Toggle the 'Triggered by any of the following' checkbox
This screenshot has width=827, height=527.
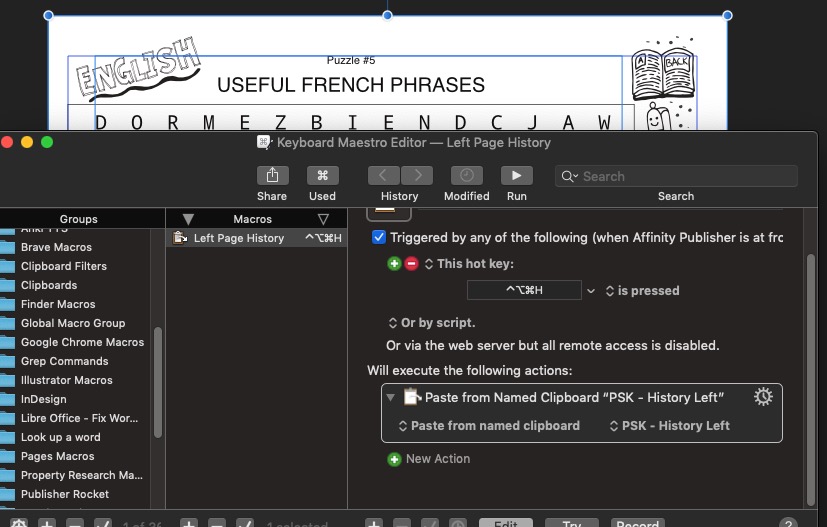(x=379, y=237)
